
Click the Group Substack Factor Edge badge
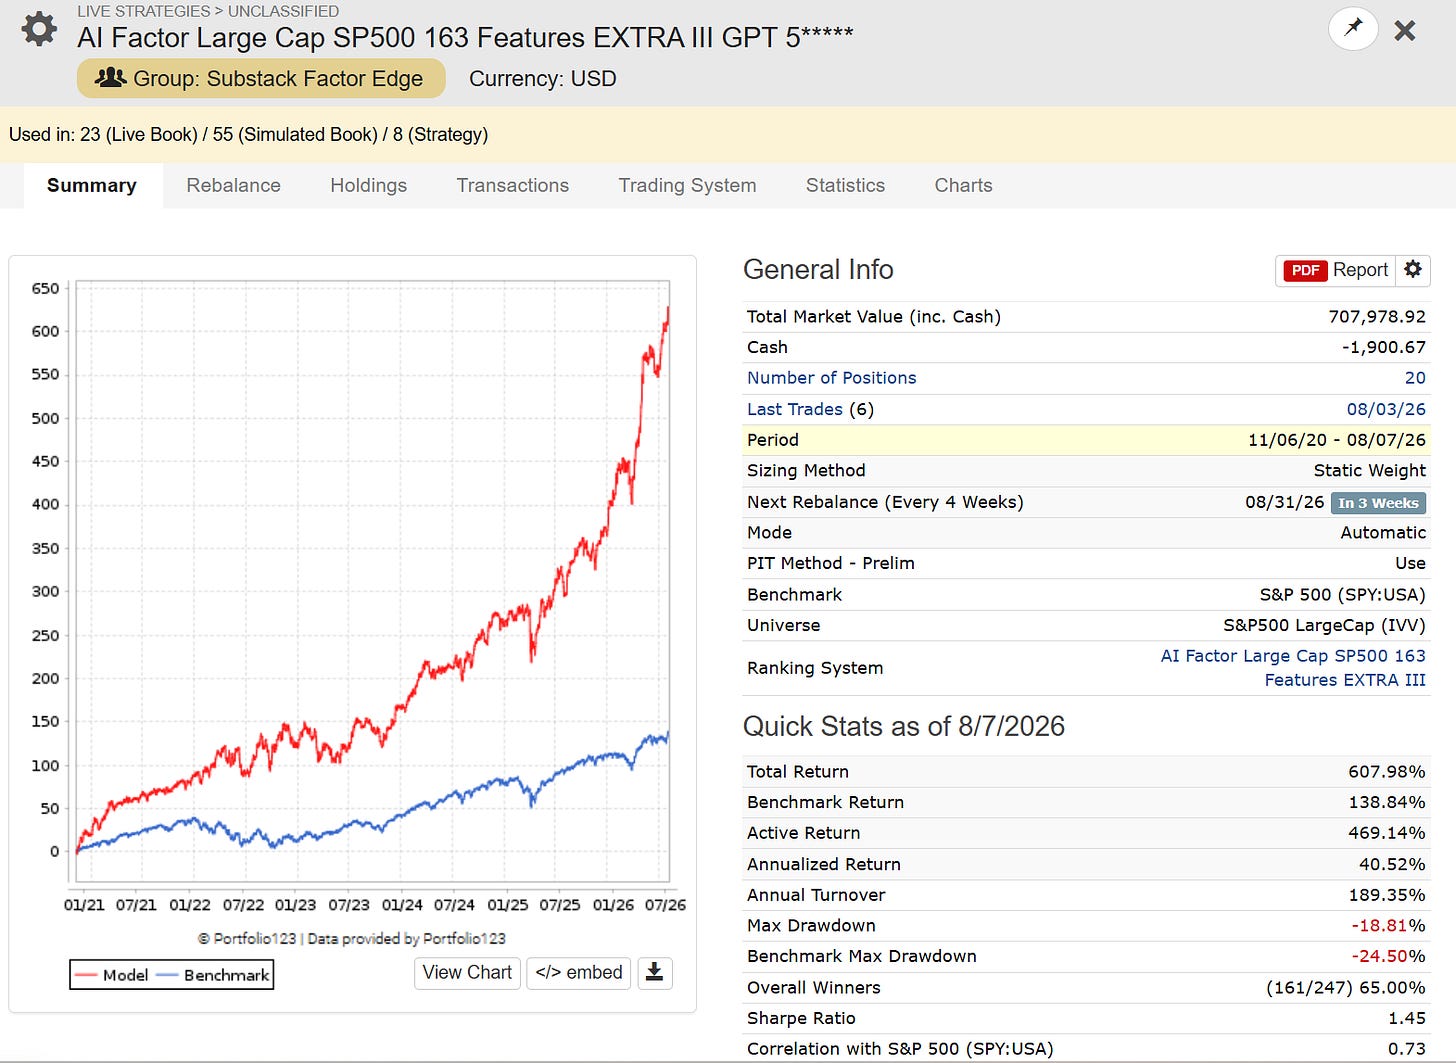(261, 78)
